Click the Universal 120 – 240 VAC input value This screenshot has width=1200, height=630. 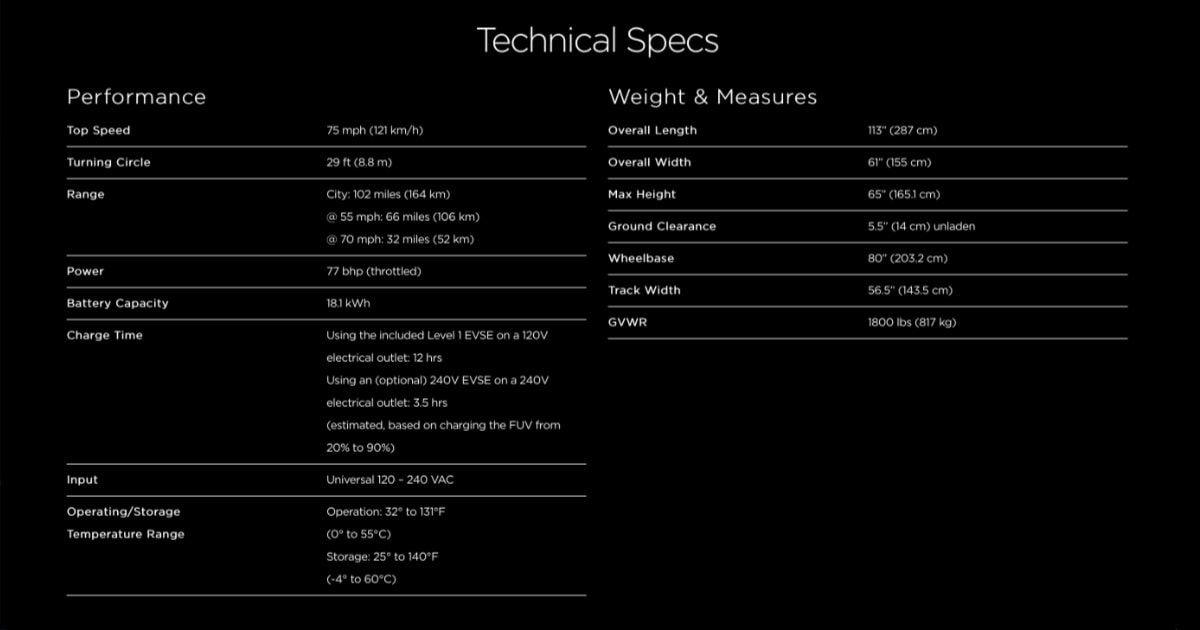point(390,480)
